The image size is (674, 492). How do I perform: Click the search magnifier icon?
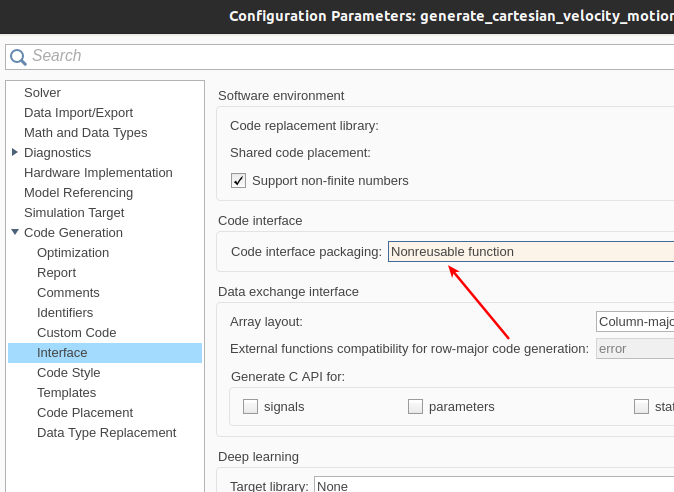(x=18, y=57)
